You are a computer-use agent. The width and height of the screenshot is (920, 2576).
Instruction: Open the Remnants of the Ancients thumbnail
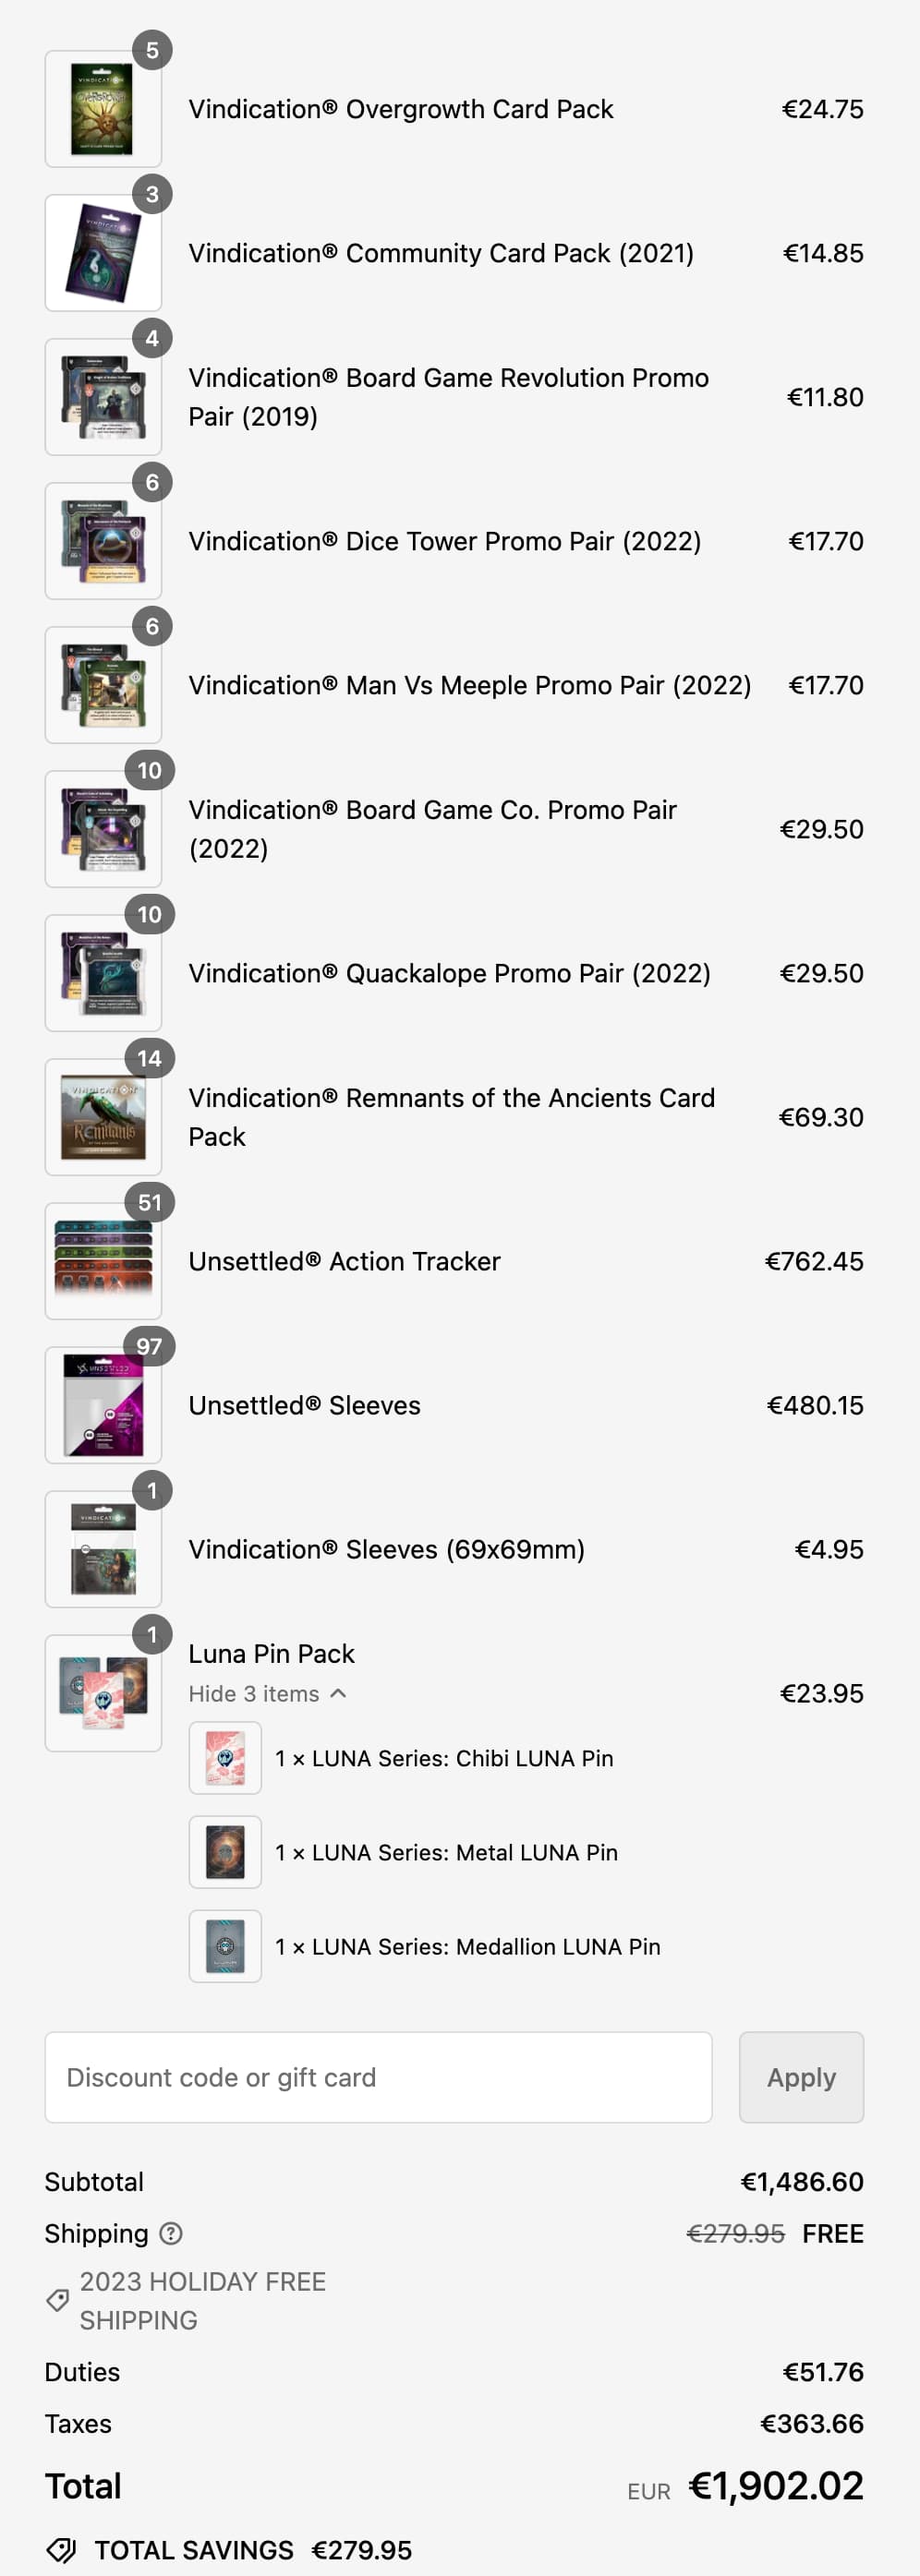(103, 1117)
